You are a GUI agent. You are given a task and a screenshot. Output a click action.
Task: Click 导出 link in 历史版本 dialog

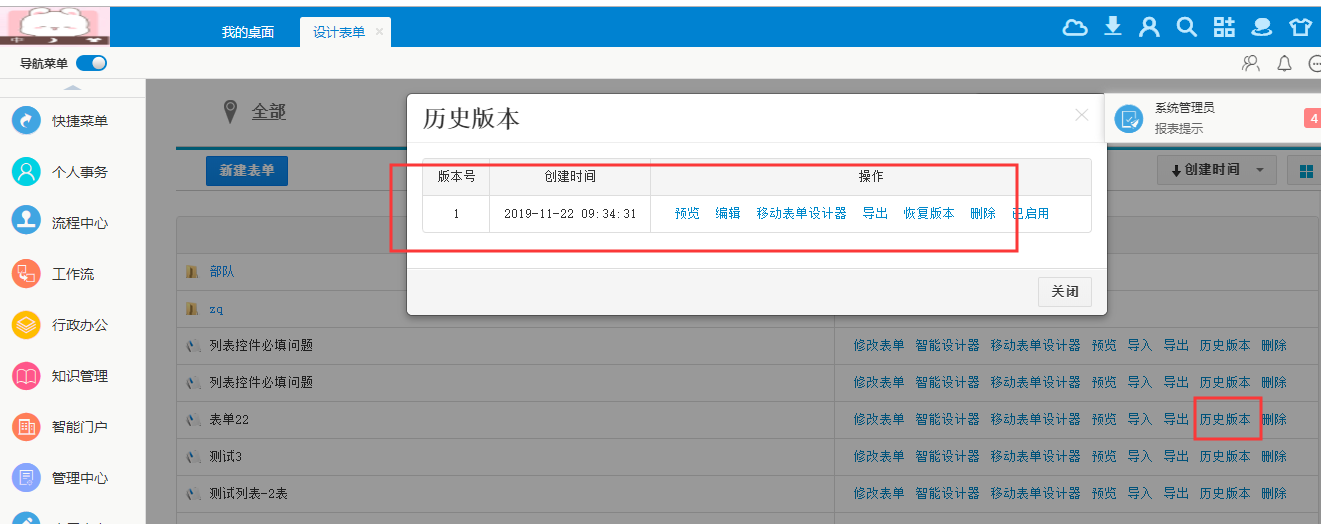click(875, 213)
